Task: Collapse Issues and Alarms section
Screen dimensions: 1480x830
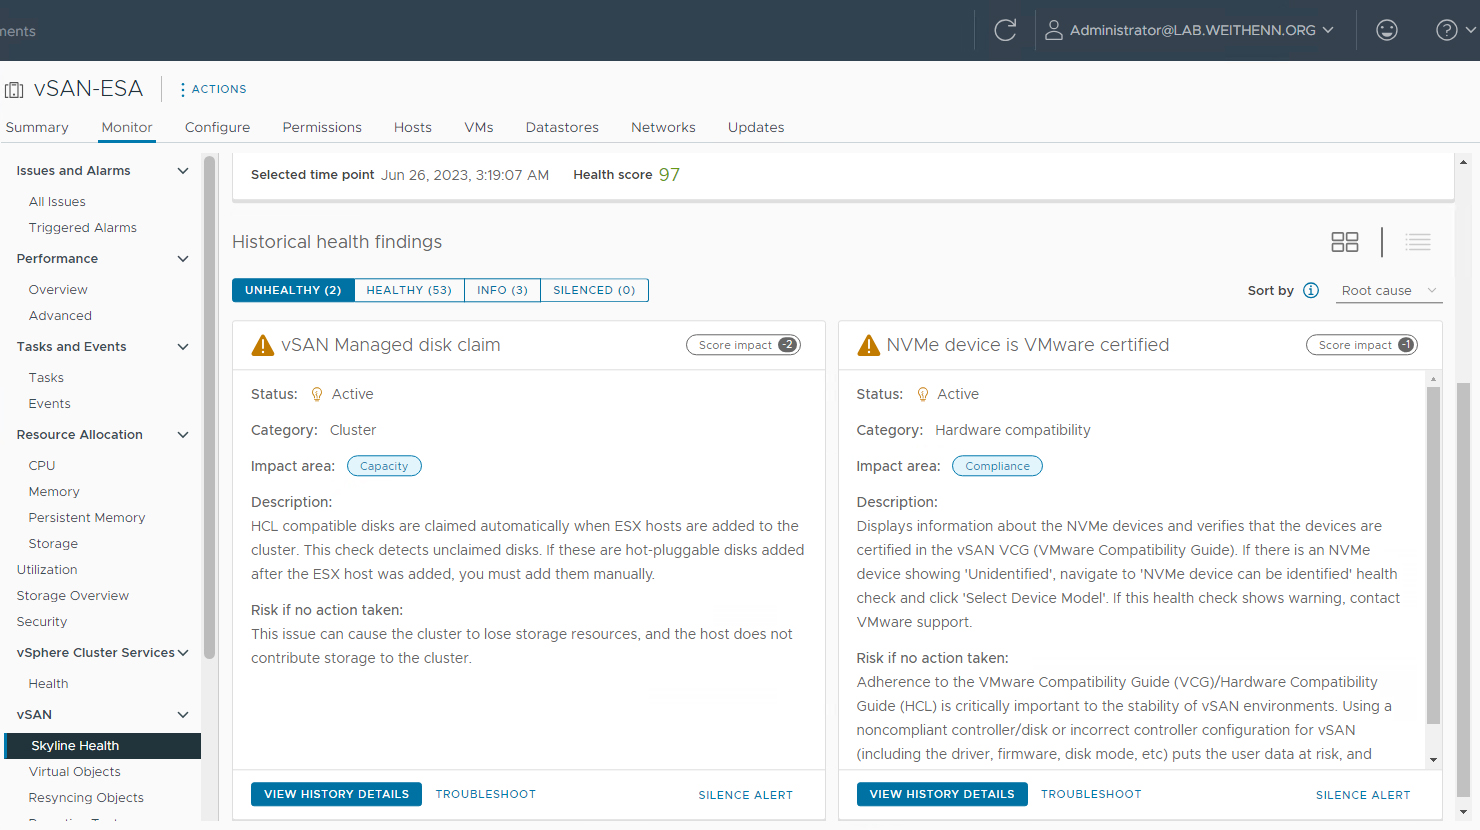Action: pos(183,171)
